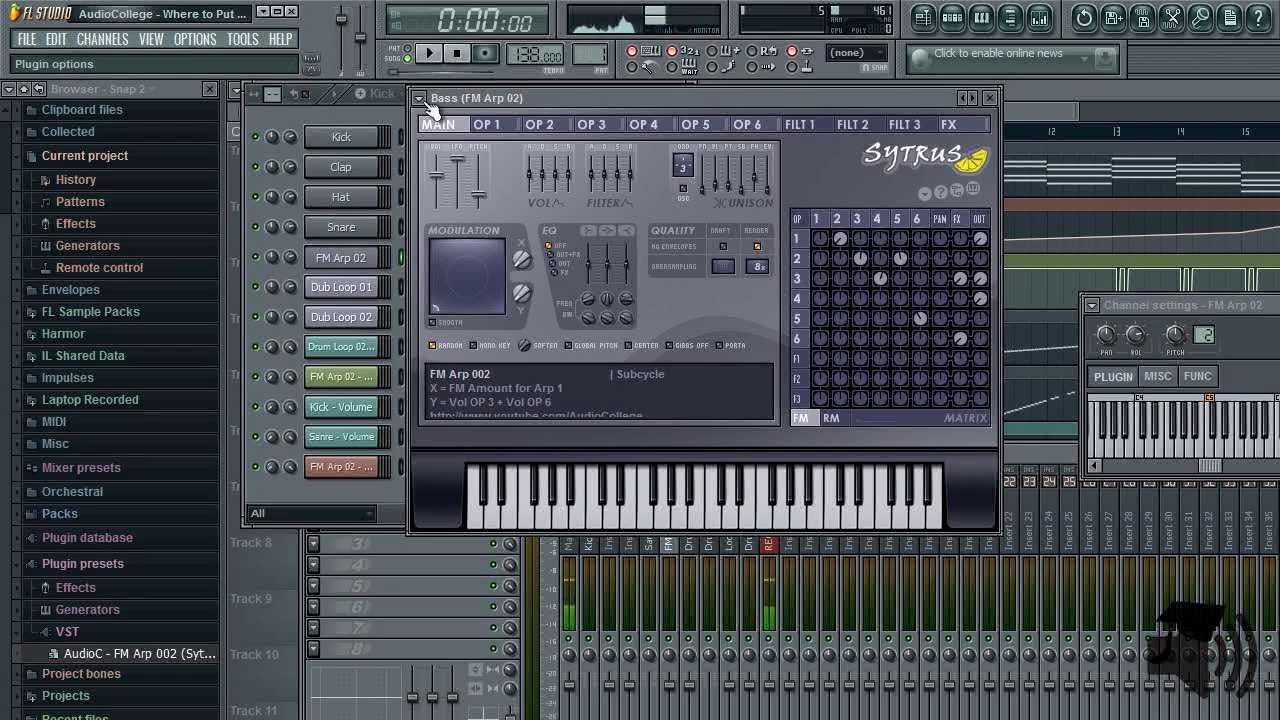Click the one-click audio recording scissors icon
1280x720 pixels.
point(1171,17)
